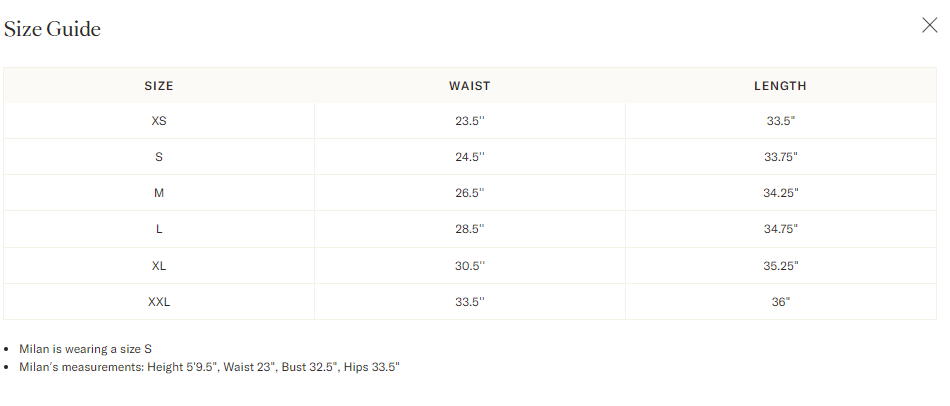Select the XS size cell
Viewport: 950px width, 406px height.
point(159,121)
